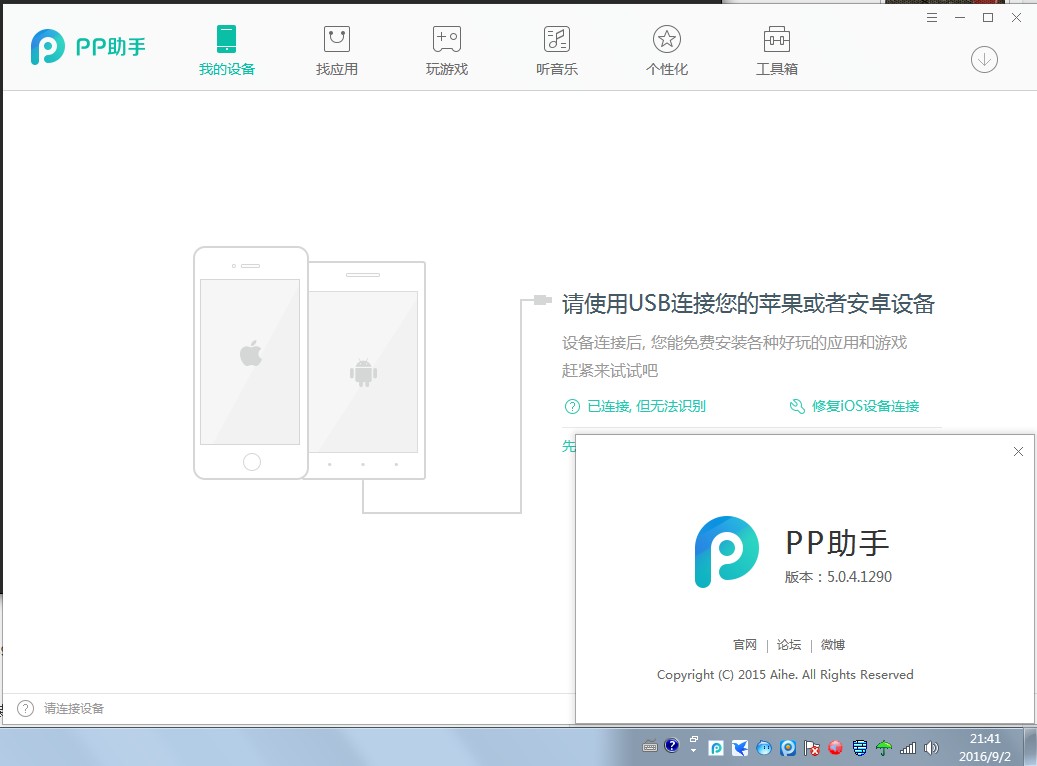Click the 请连接设备 status text
This screenshot has width=1037, height=766.
pyautogui.click(x=74, y=708)
